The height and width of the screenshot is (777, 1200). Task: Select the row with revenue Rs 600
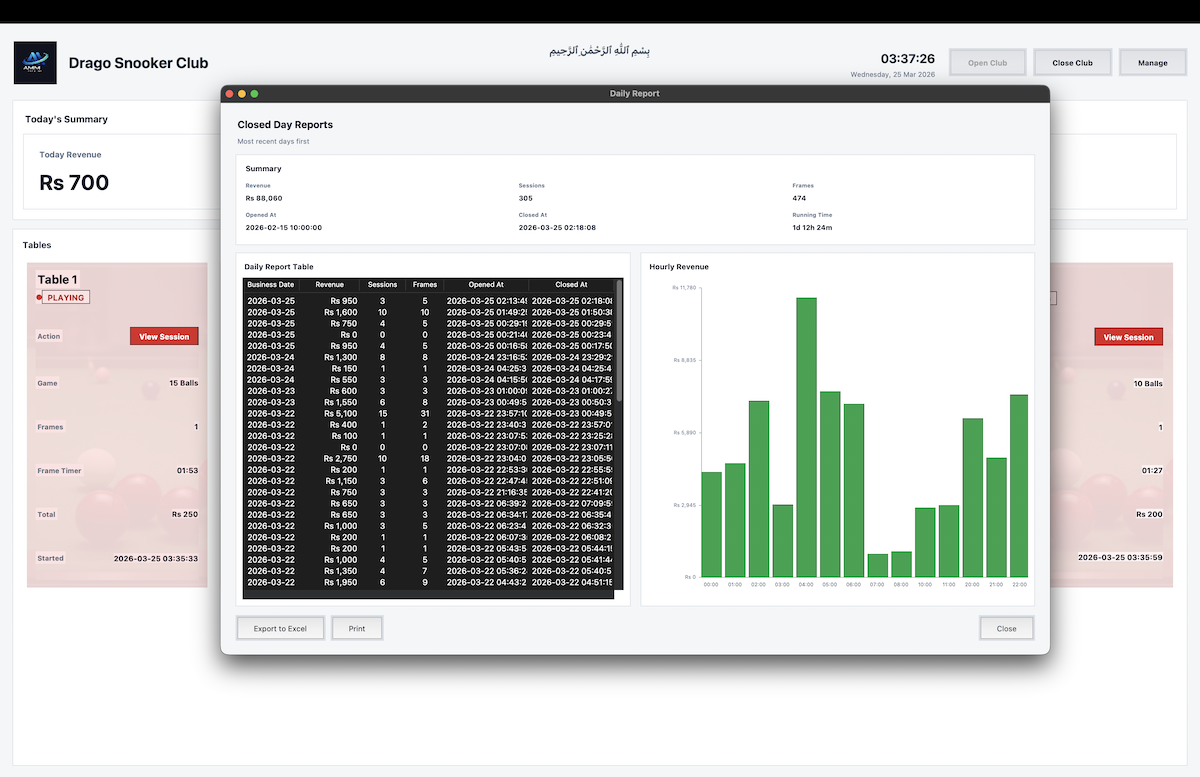429,391
